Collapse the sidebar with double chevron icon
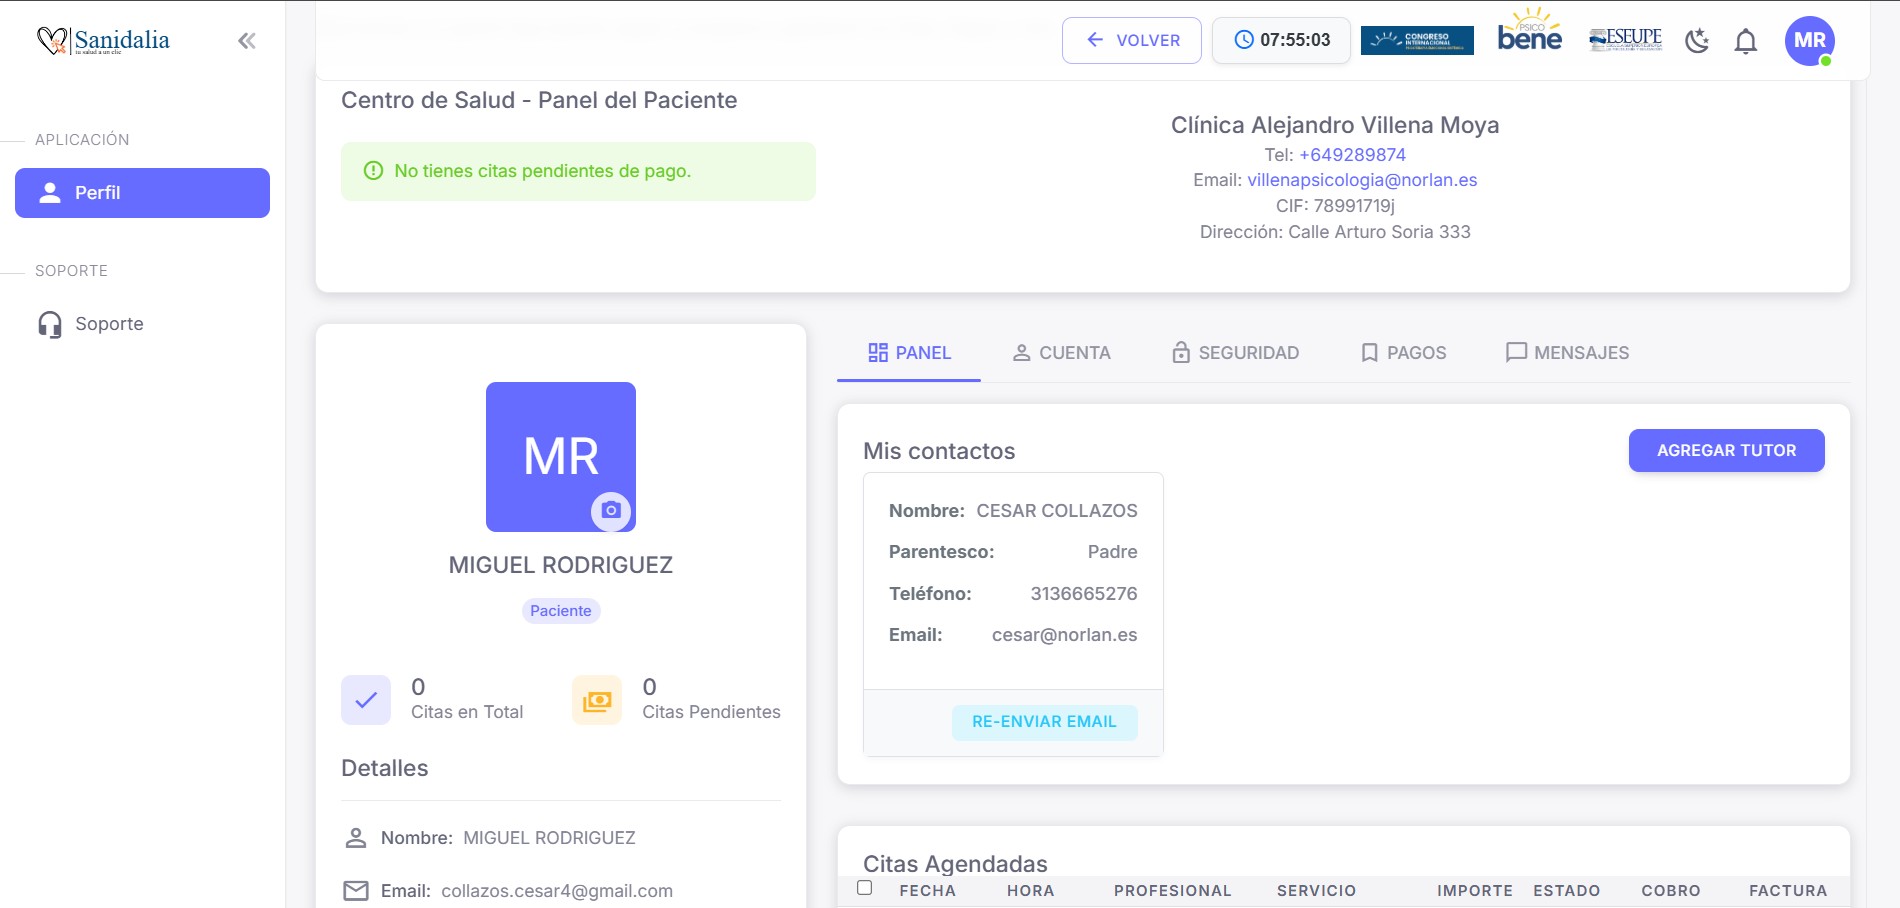This screenshot has height=908, width=1900. point(246,41)
